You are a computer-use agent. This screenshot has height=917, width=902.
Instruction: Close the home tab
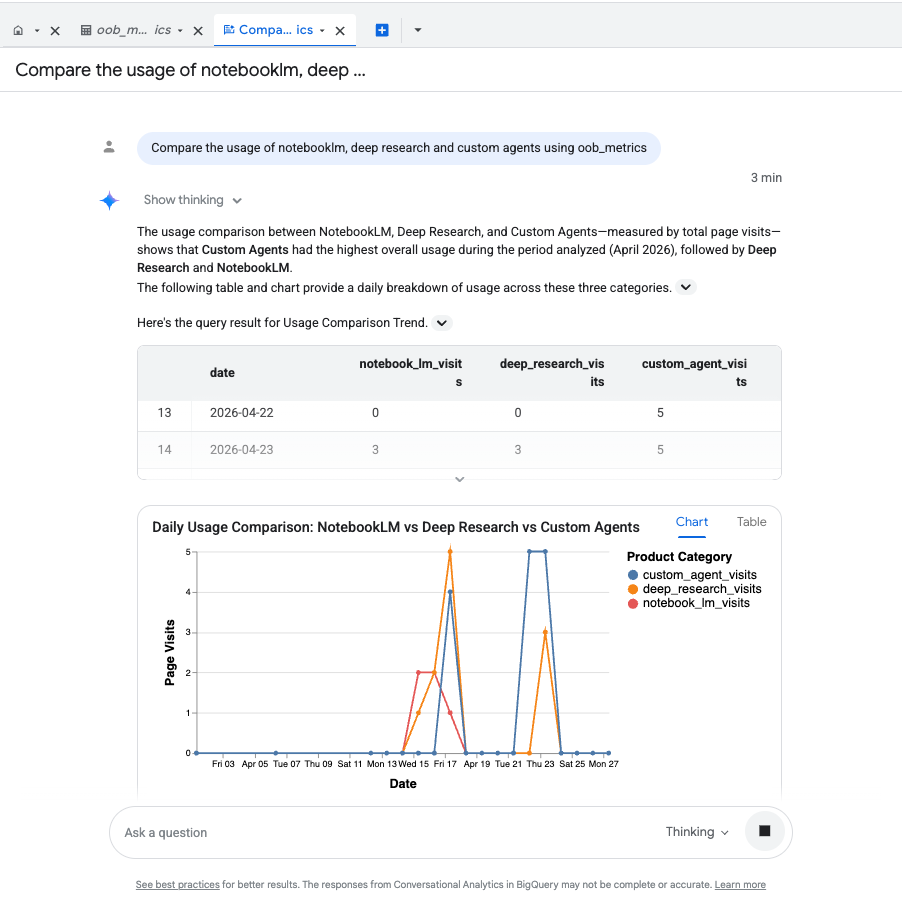point(55,31)
